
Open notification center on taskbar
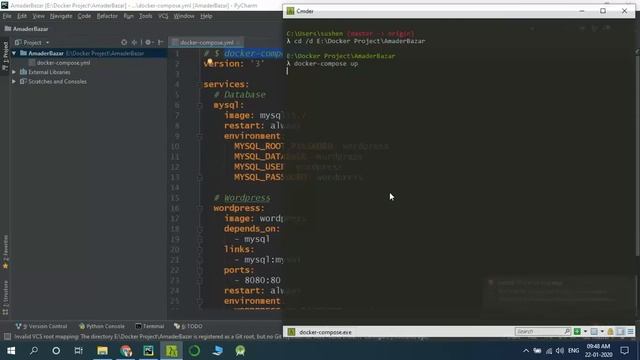624,351
